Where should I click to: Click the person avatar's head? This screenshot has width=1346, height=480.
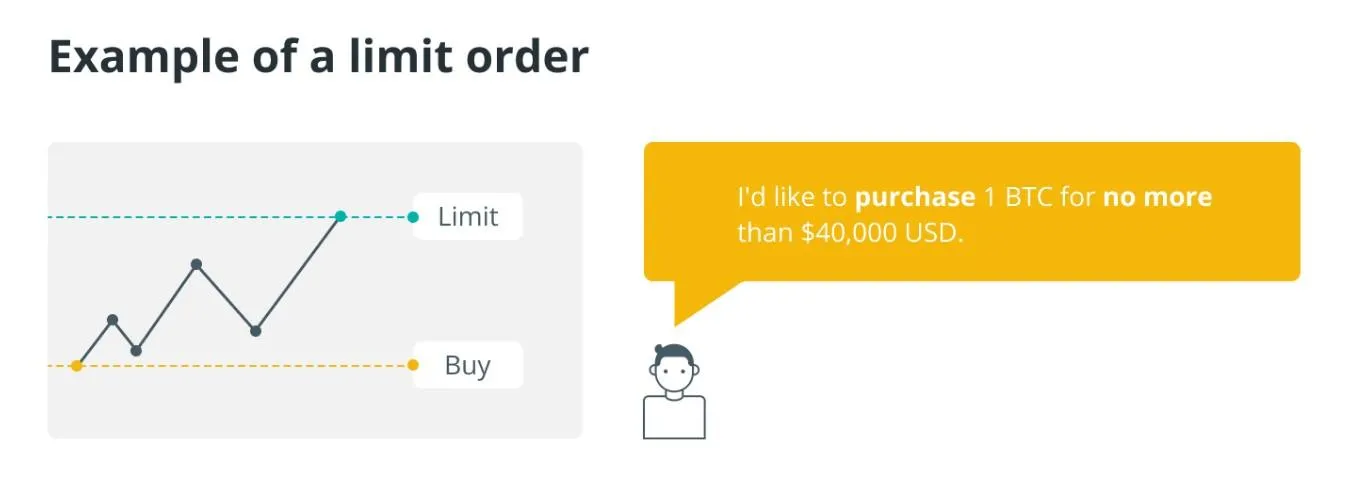point(673,369)
